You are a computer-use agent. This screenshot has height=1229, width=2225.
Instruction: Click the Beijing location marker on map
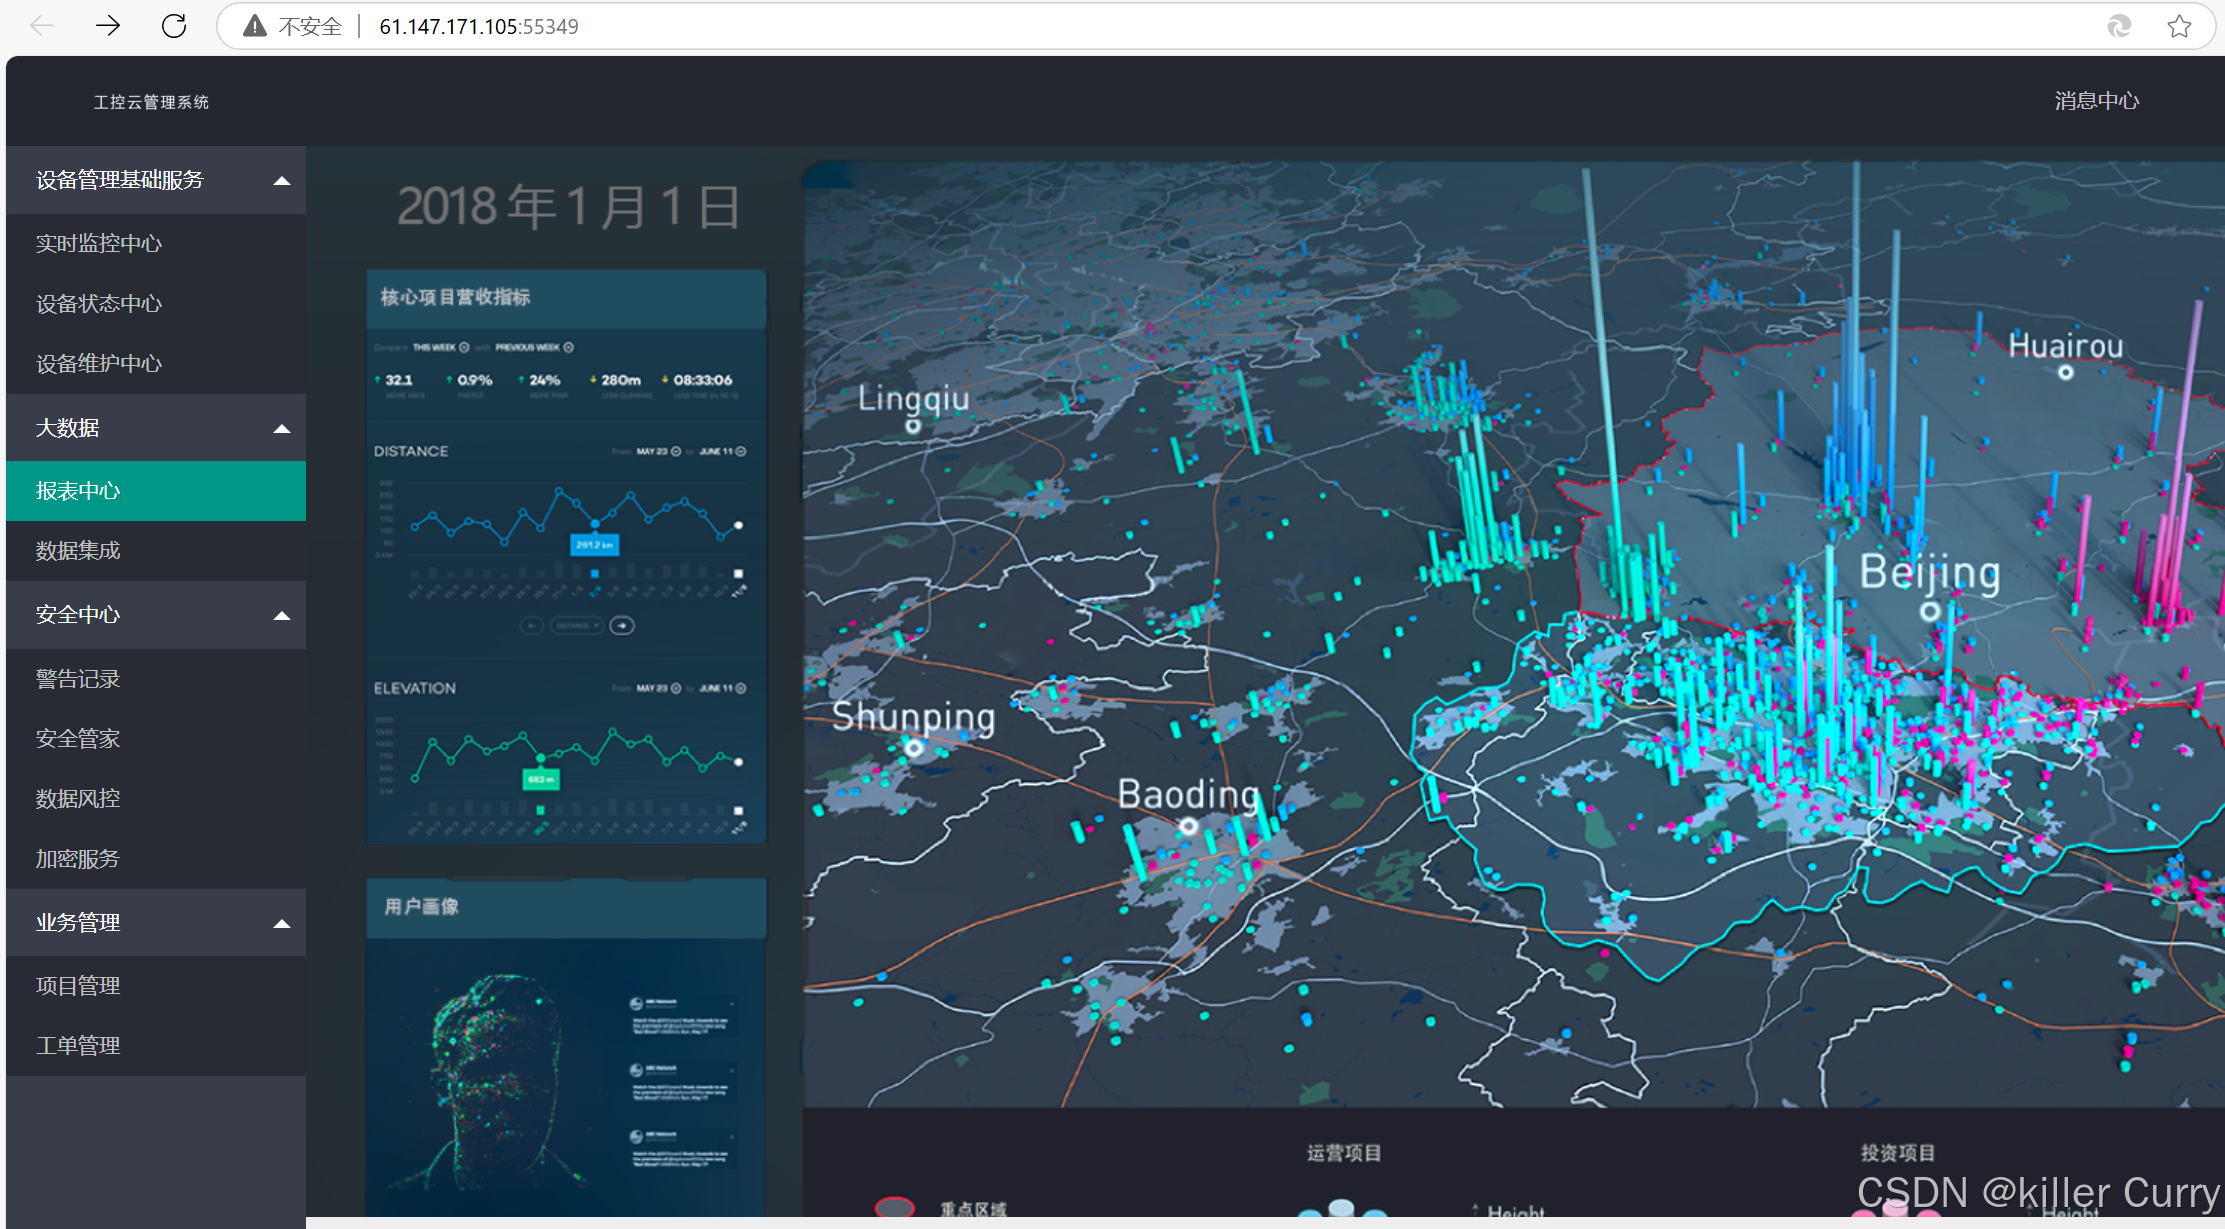pos(1929,610)
